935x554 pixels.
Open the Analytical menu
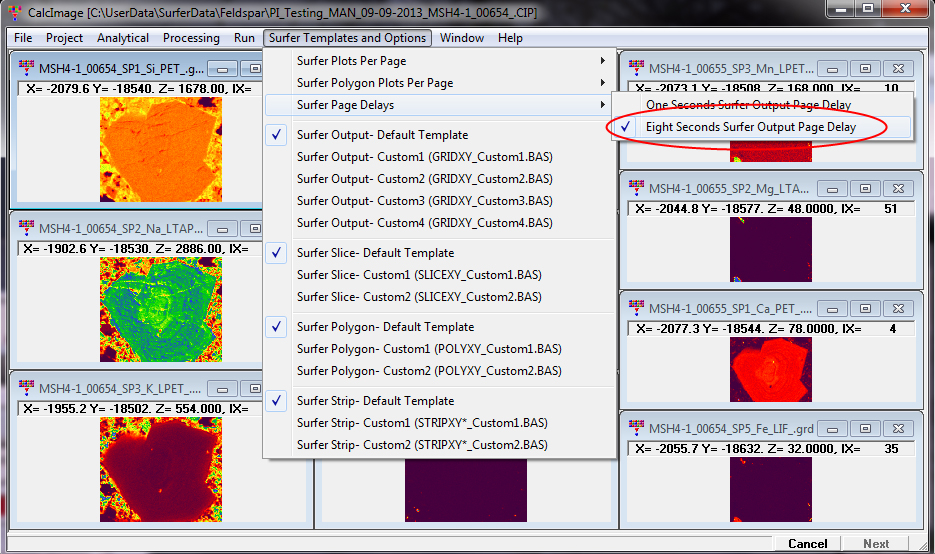123,38
